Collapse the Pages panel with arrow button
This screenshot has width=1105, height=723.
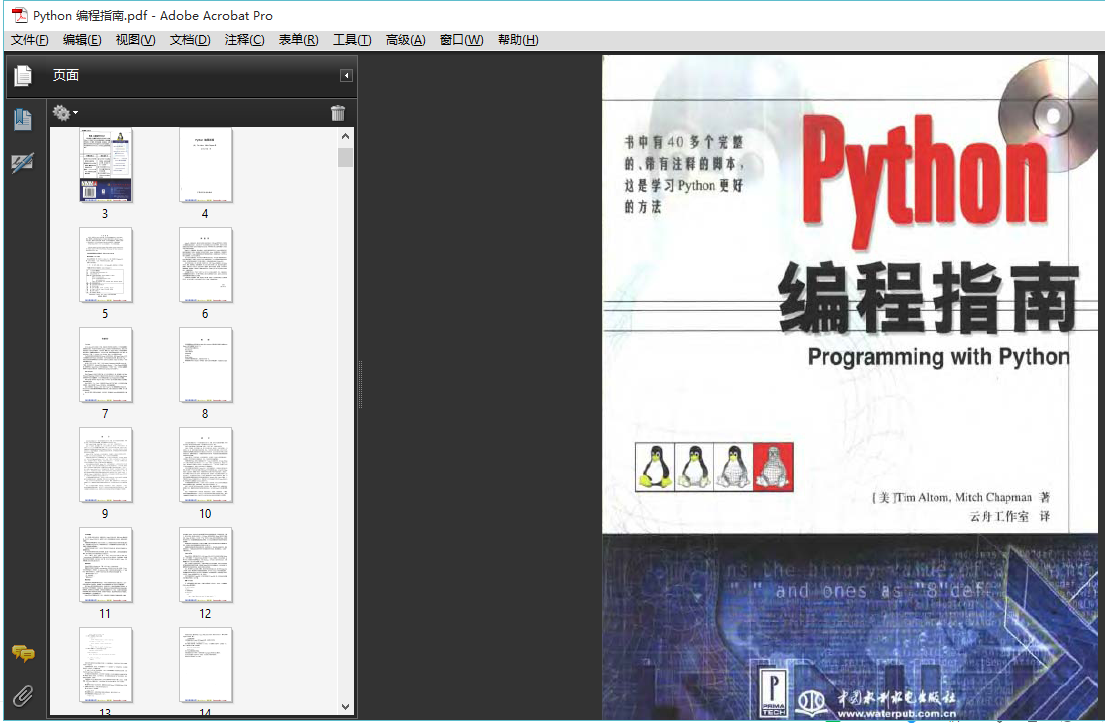point(346,75)
